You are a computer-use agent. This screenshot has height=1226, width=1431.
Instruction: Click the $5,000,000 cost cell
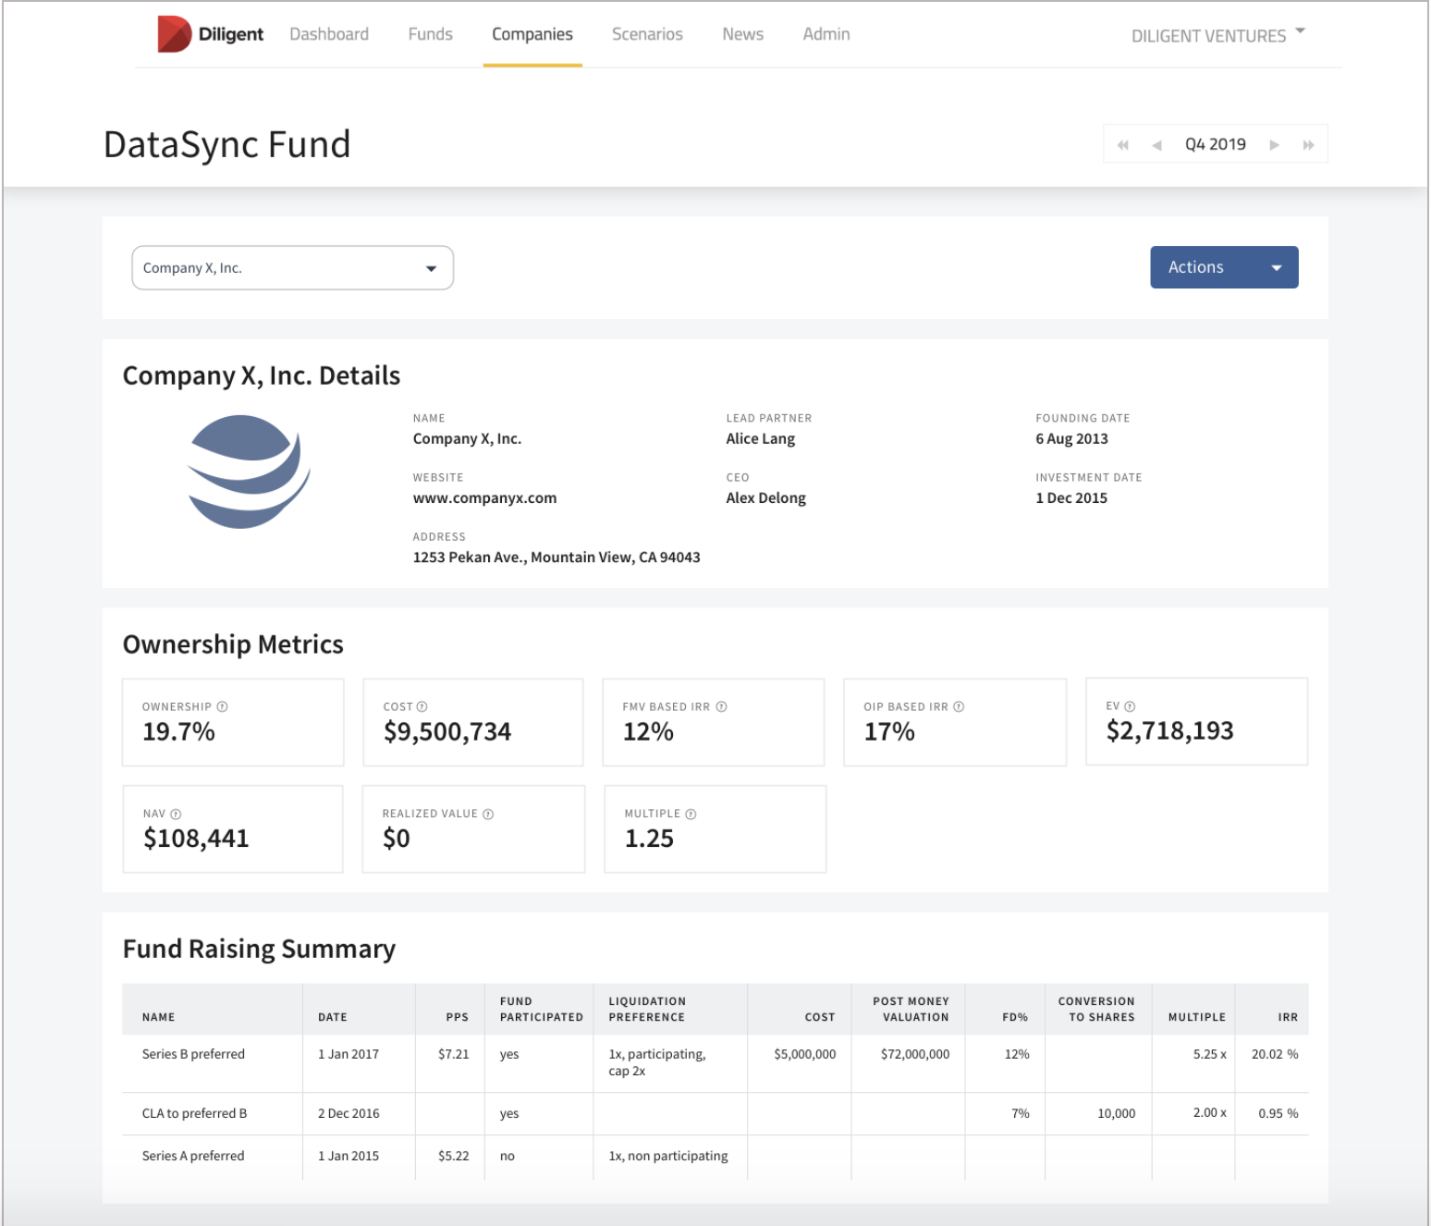click(805, 1054)
